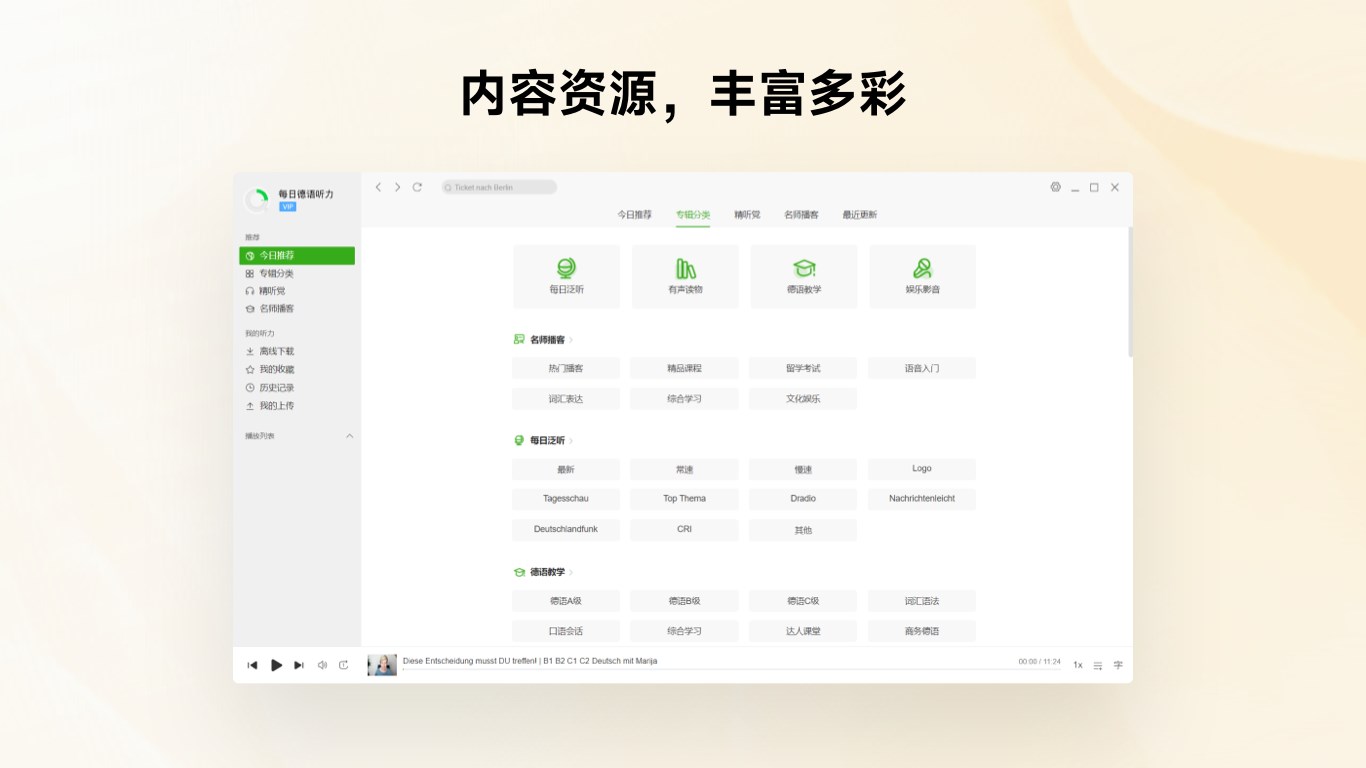The width and height of the screenshot is (1366, 768).
Task: Click the playing track thumbnail
Action: 382,665
